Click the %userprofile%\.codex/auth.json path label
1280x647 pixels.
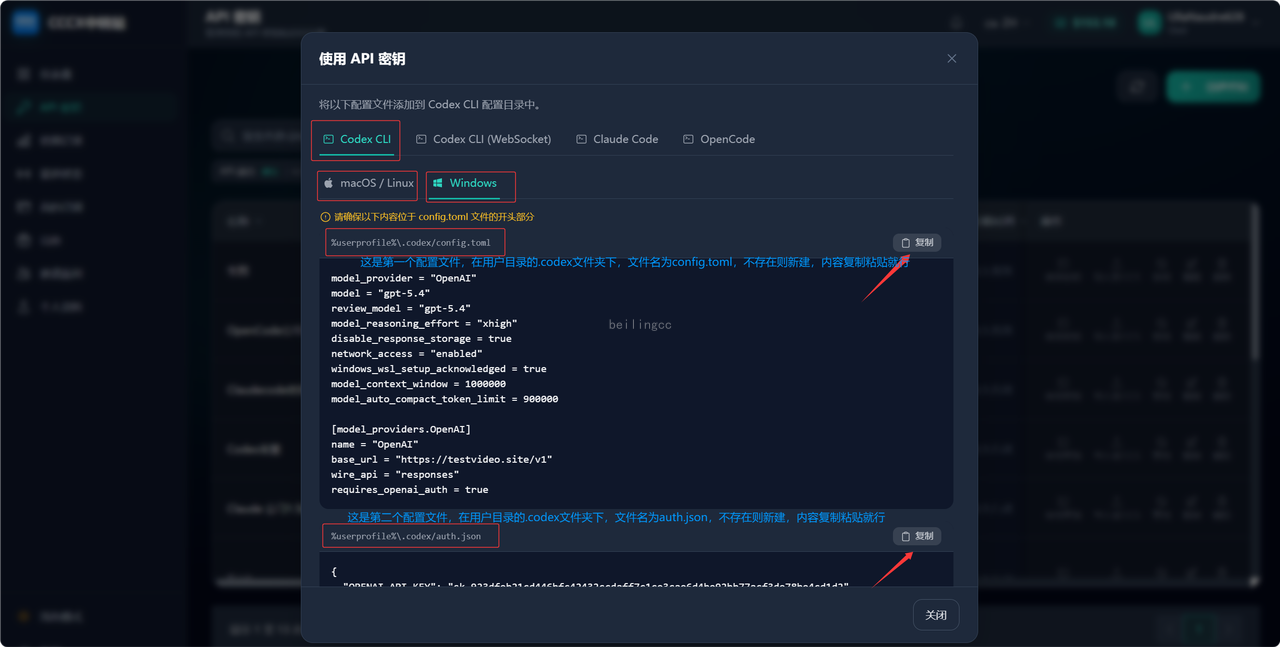click(406, 536)
